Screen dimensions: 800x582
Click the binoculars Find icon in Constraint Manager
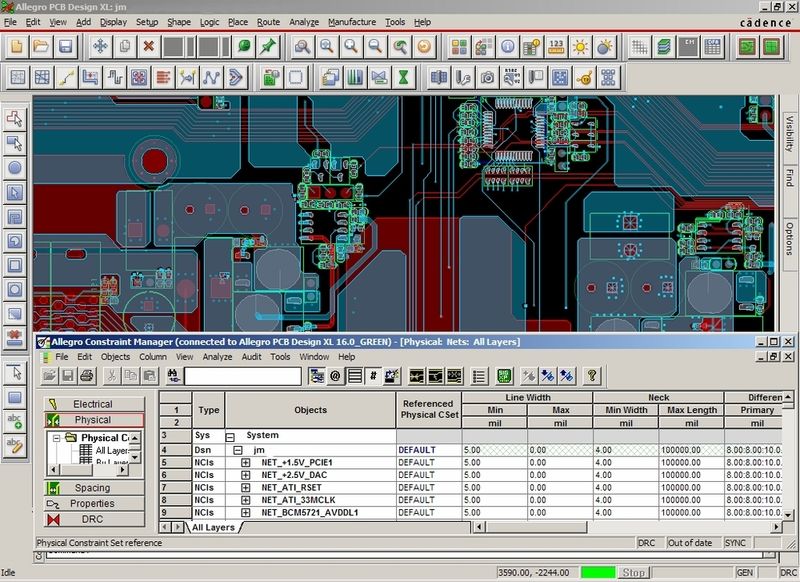[x=173, y=376]
